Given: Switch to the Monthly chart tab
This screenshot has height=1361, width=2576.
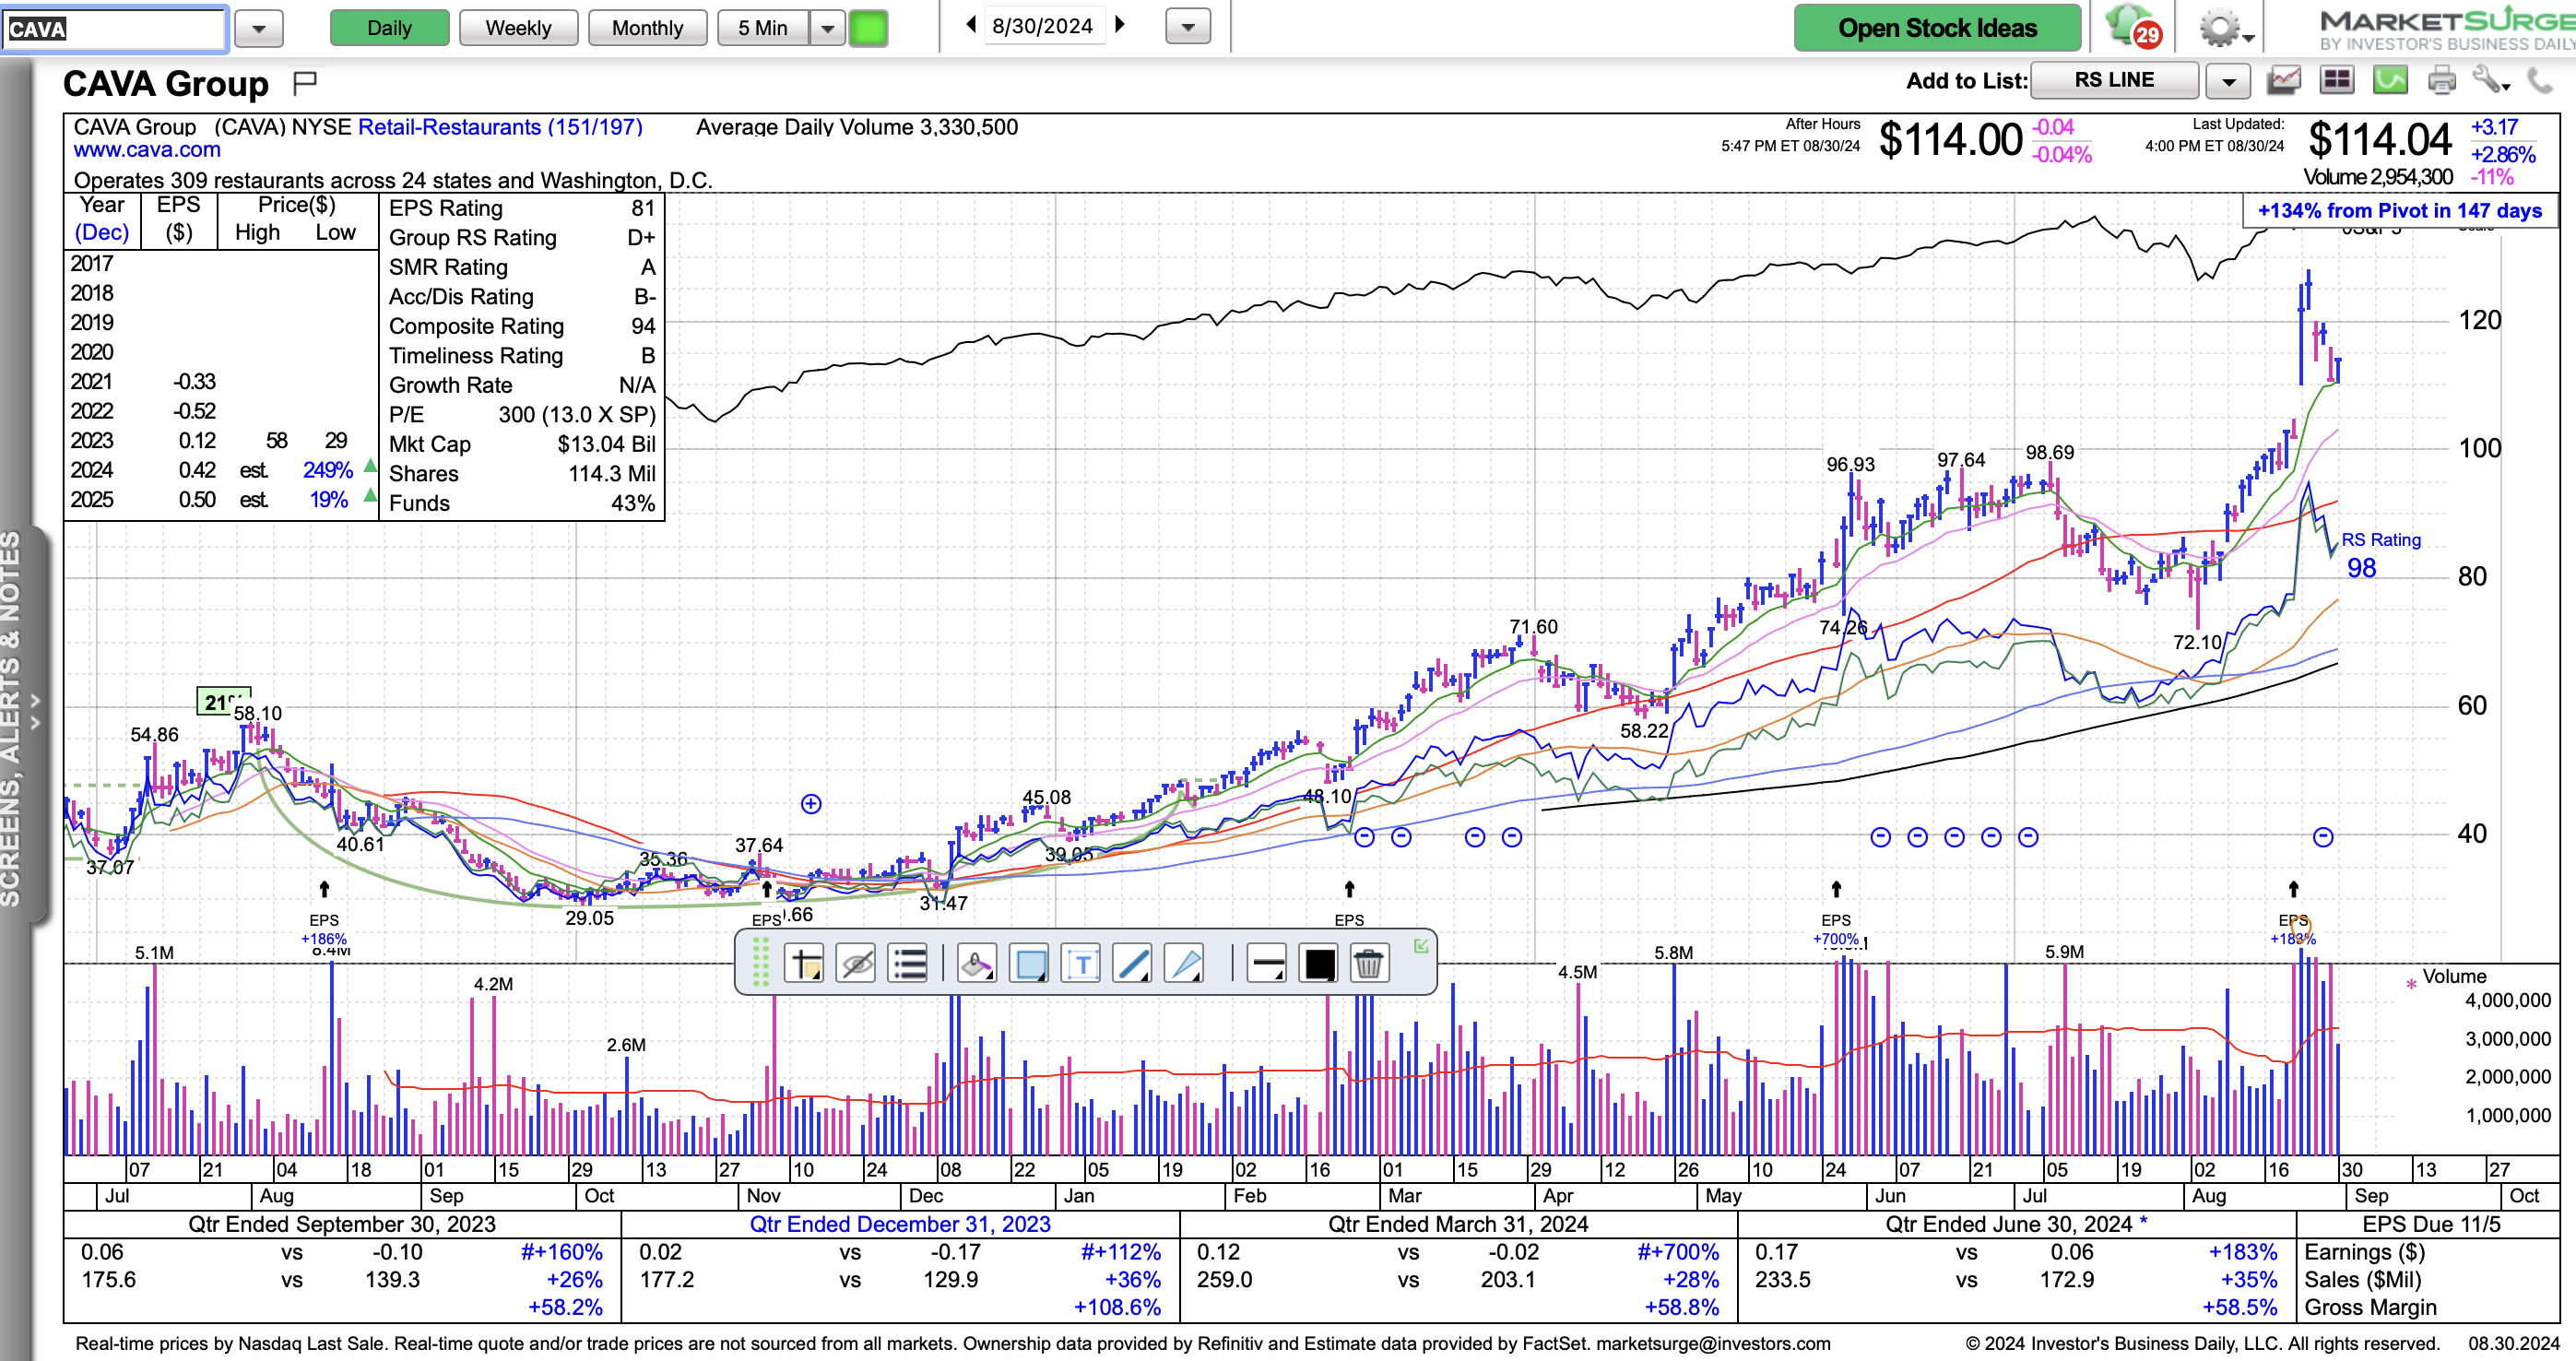Looking at the screenshot, I should (x=647, y=28).
